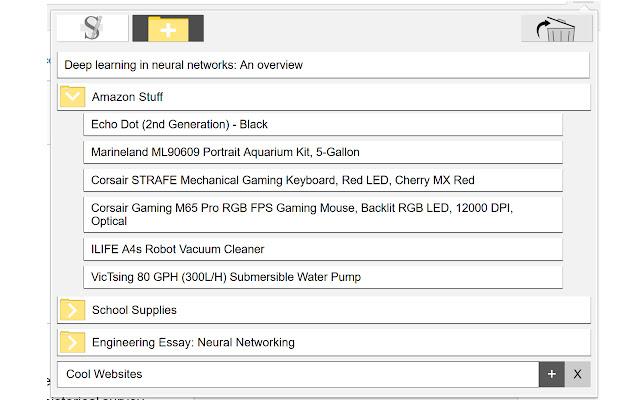Expand the School Supplies folder

(x=72, y=310)
